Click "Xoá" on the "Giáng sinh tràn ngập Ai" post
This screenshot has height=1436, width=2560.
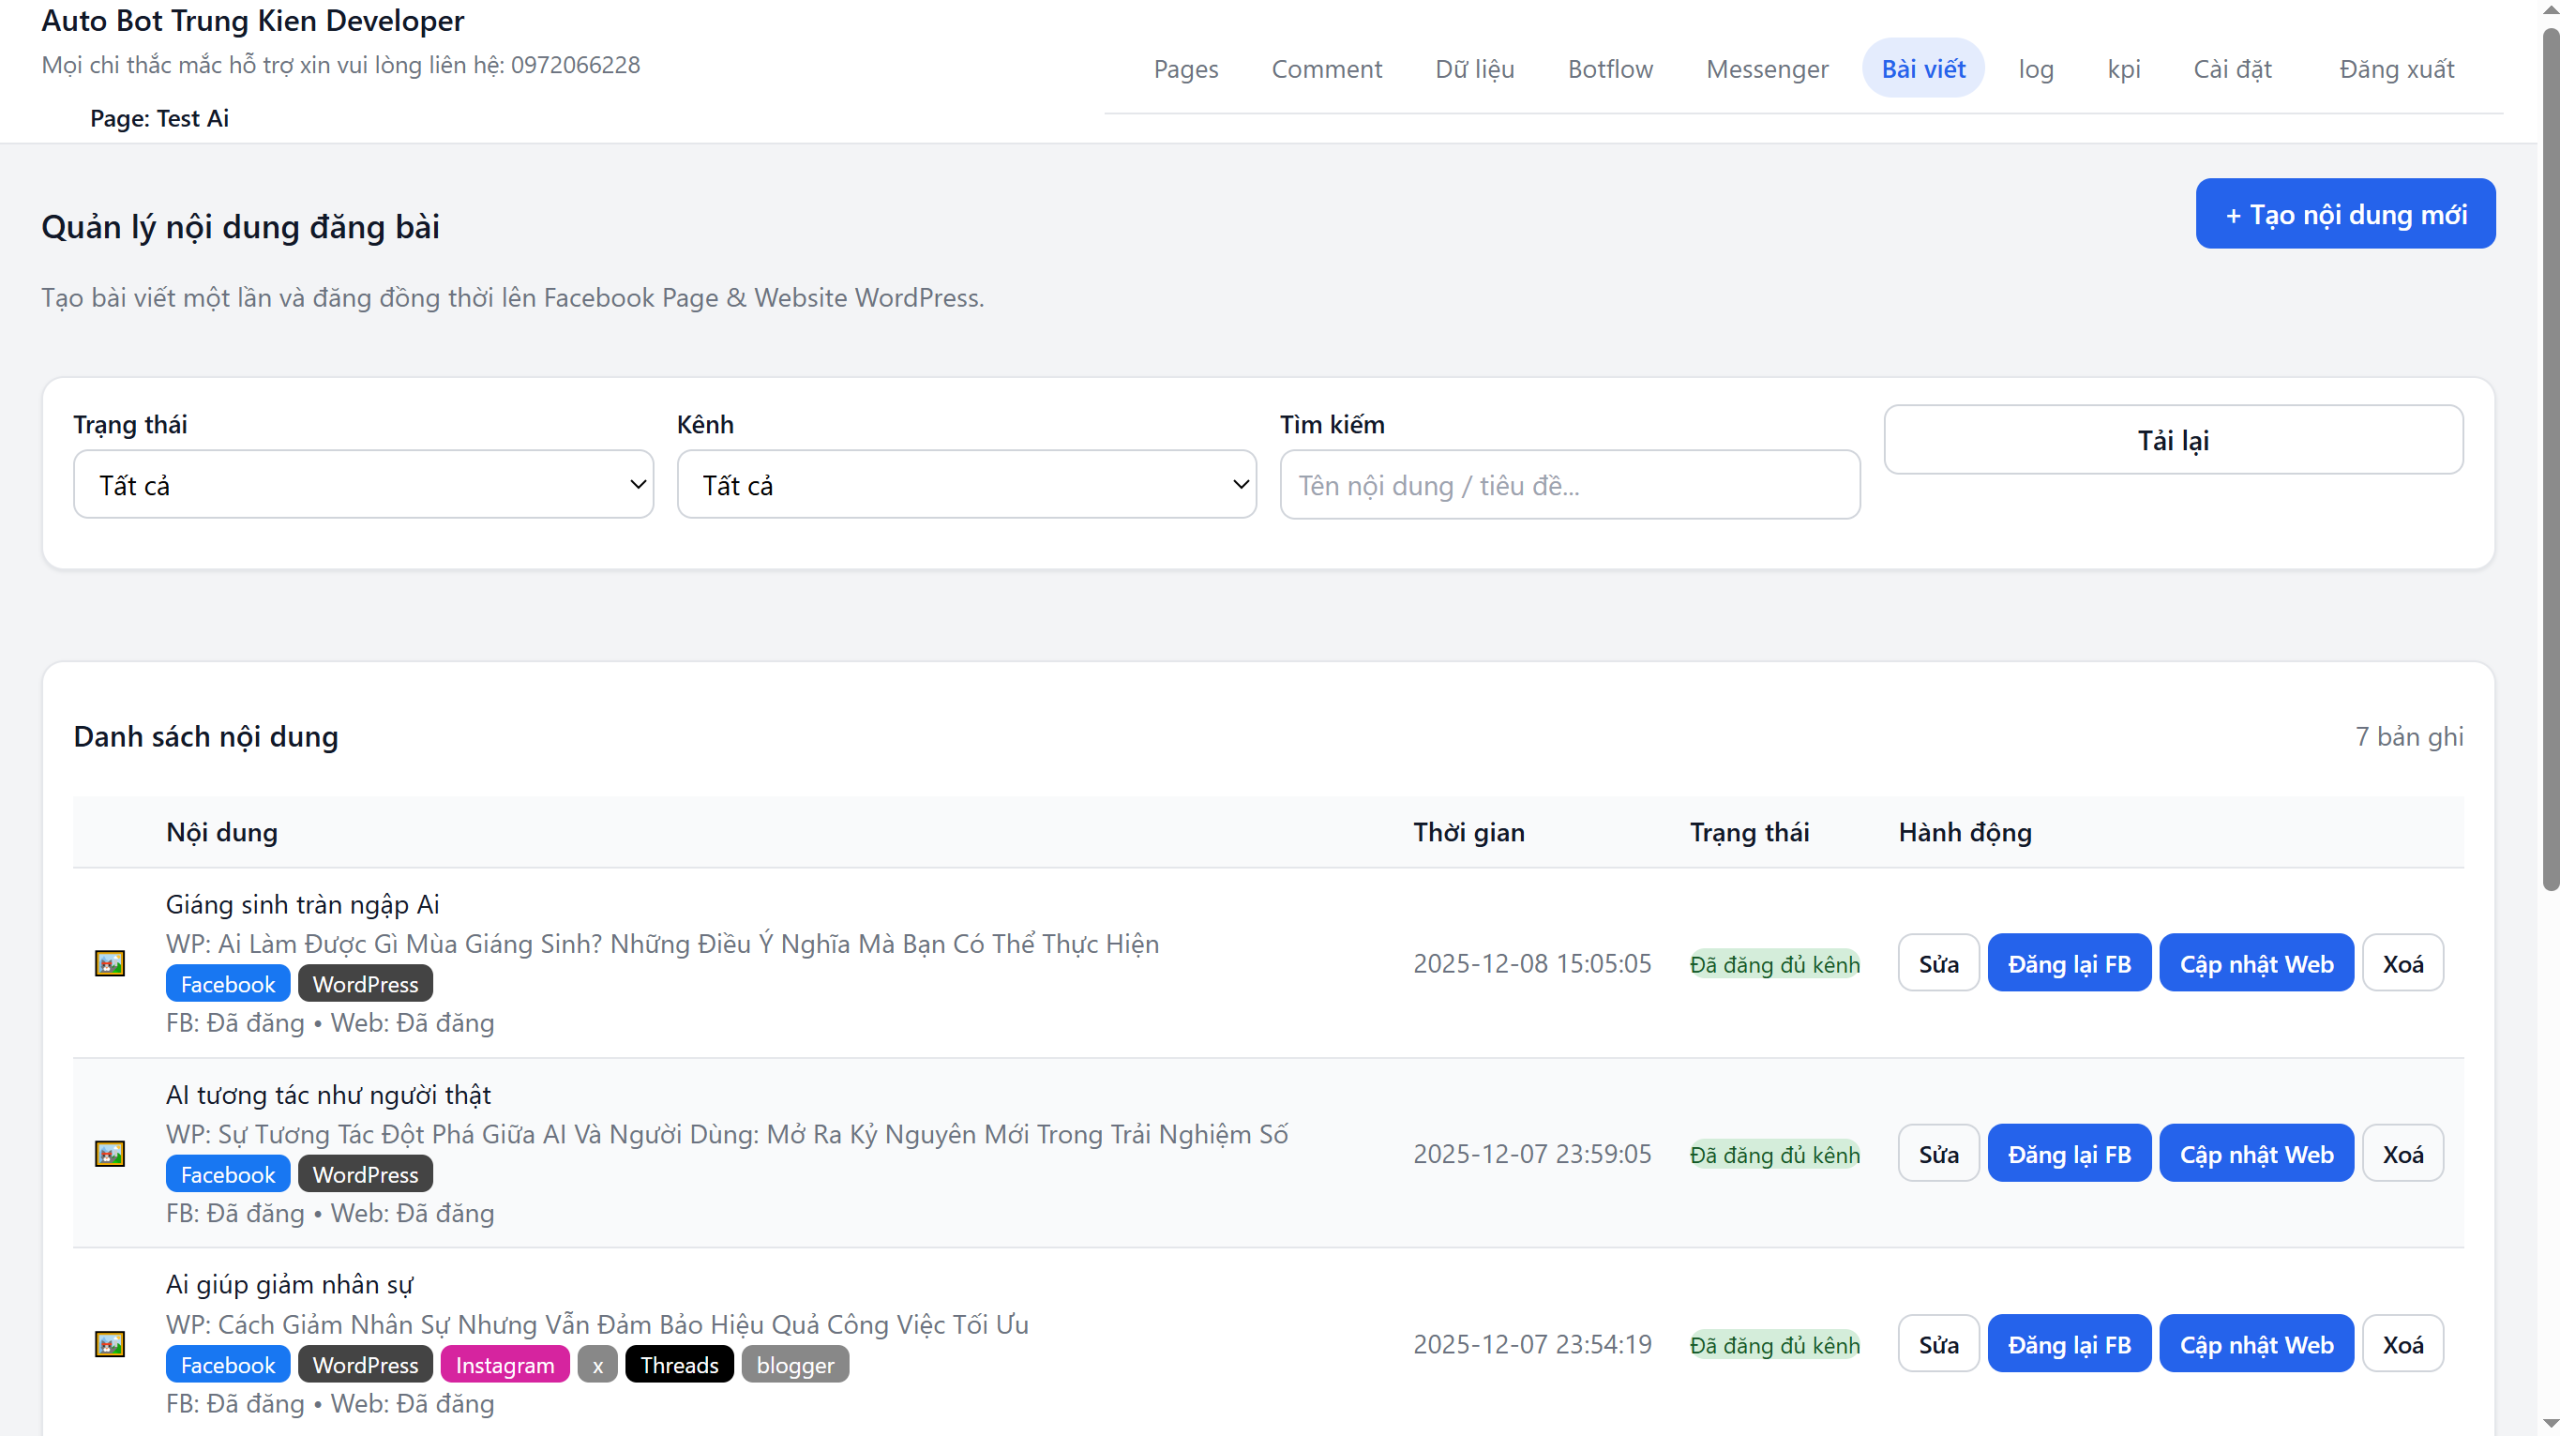click(x=2404, y=962)
